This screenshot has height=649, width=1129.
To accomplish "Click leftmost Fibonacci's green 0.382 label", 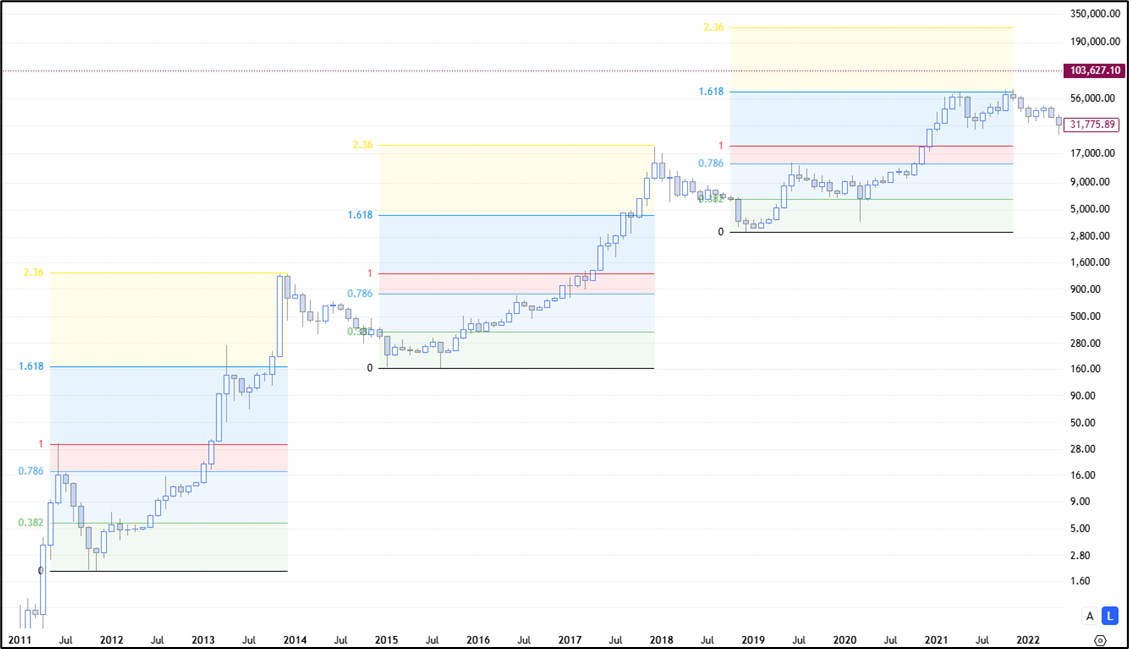I will [x=31, y=522].
